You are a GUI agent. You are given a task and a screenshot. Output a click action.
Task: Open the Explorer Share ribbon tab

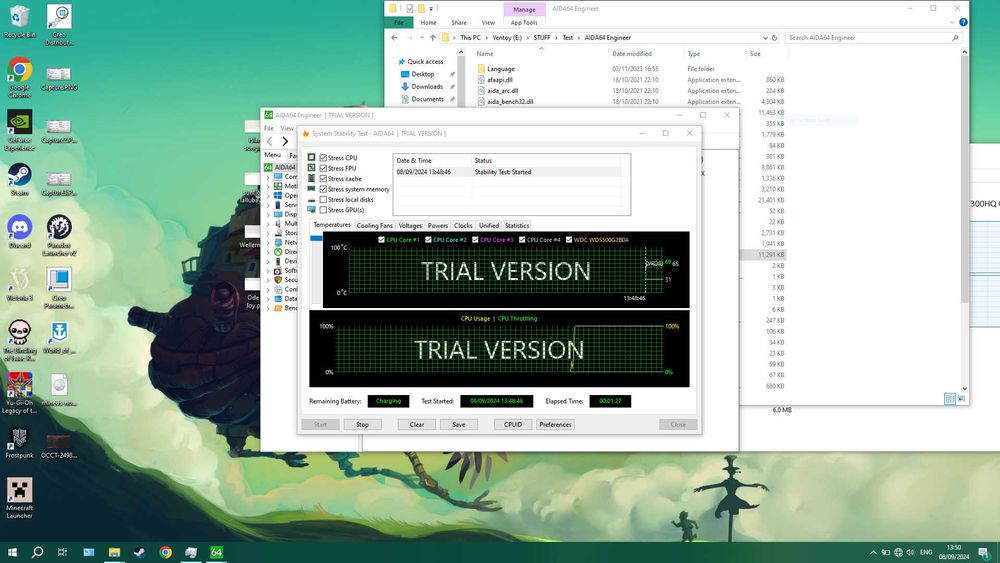459,22
